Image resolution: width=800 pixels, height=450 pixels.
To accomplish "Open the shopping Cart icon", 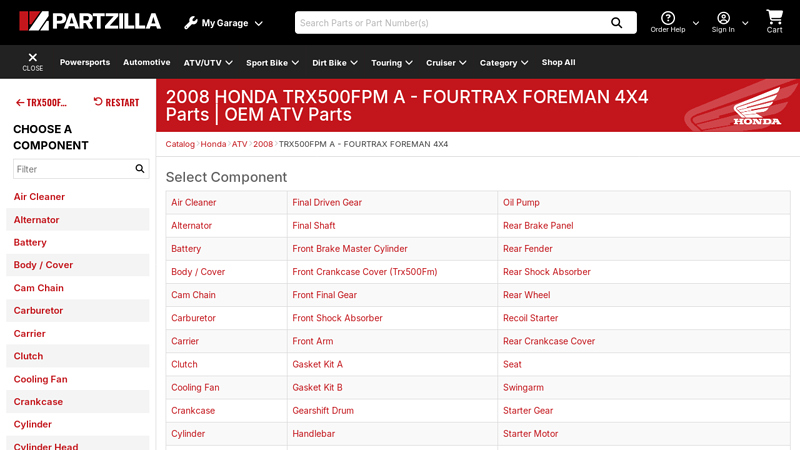I will [774, 17].
